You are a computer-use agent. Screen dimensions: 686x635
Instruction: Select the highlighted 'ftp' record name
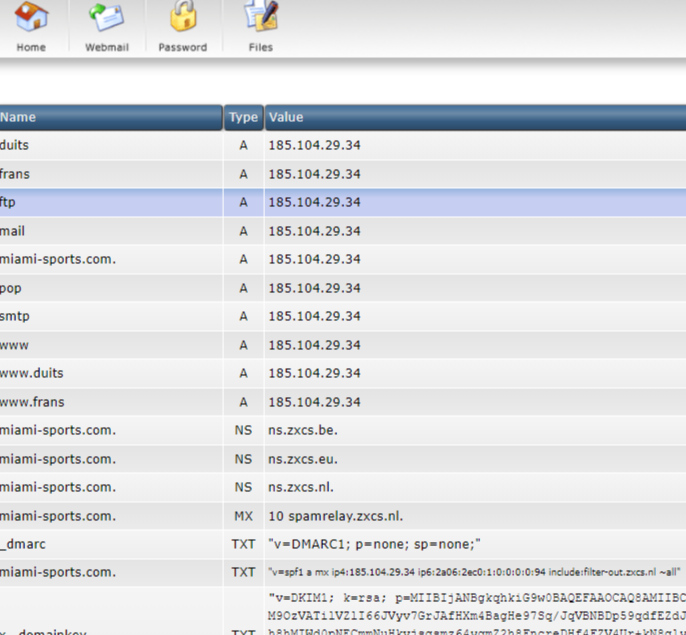point(7,202)
